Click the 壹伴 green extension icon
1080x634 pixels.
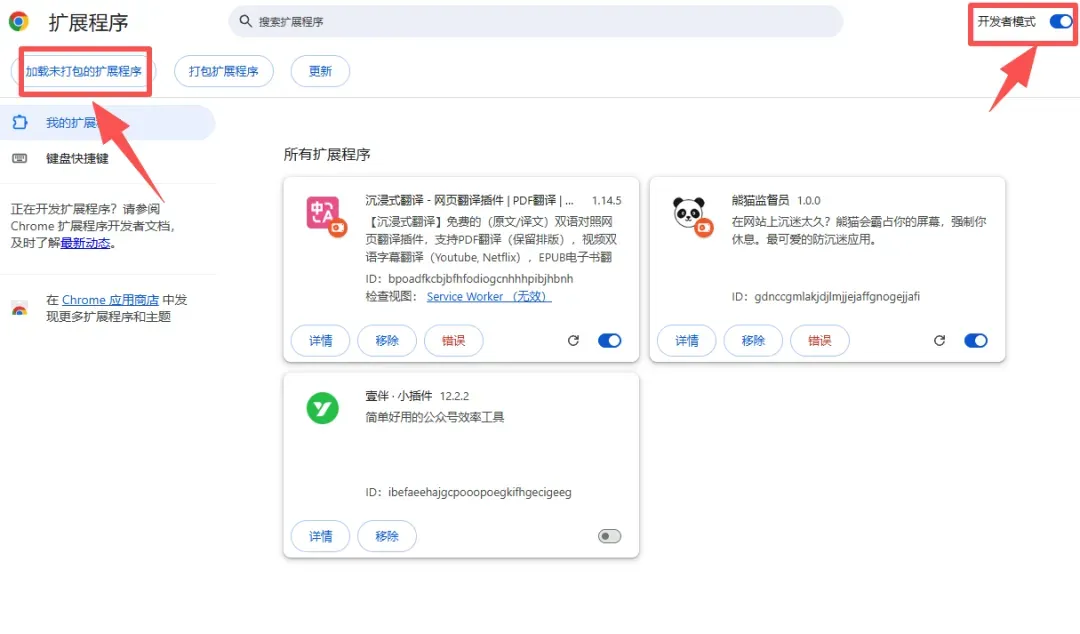pyautogui.click(x=322, y=408)
